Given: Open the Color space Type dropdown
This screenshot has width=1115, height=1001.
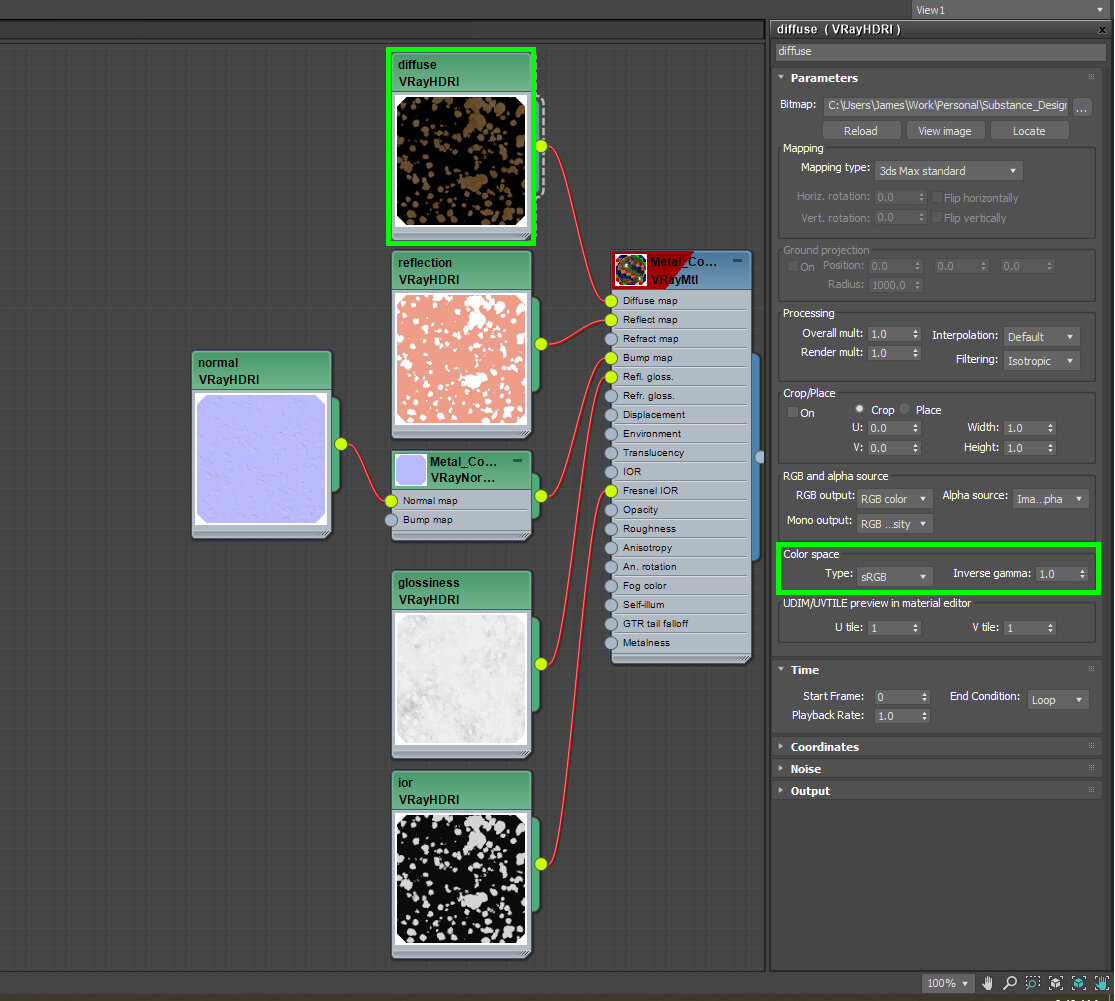Looking at the screenshot, I should click(894, 576).
